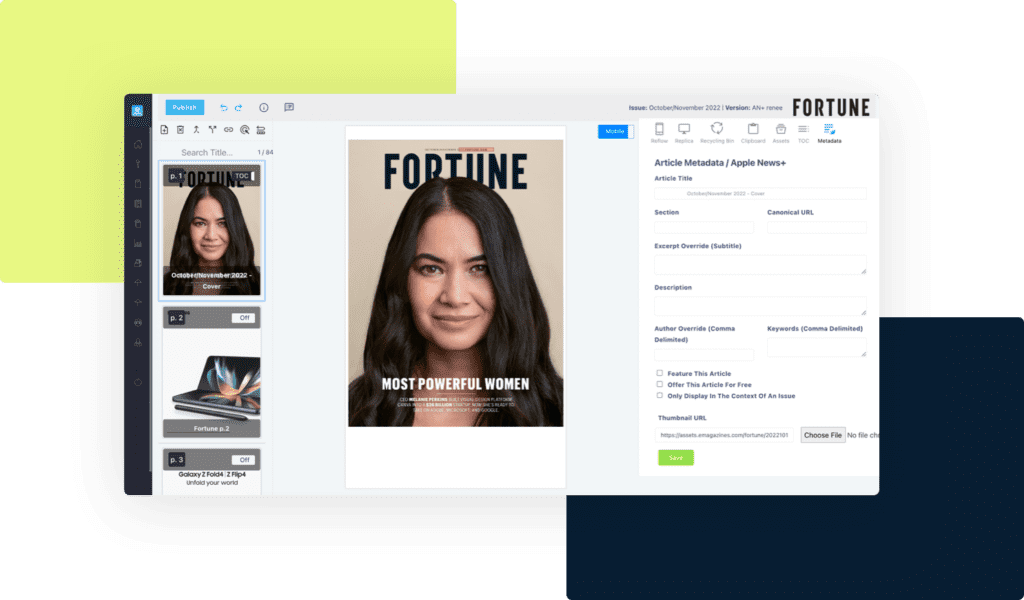Image resolution: width=1024 pixels, height=600 pixels.
Task: Click the bar chart icon in left sidebar
Action: [x=138, y=244]
